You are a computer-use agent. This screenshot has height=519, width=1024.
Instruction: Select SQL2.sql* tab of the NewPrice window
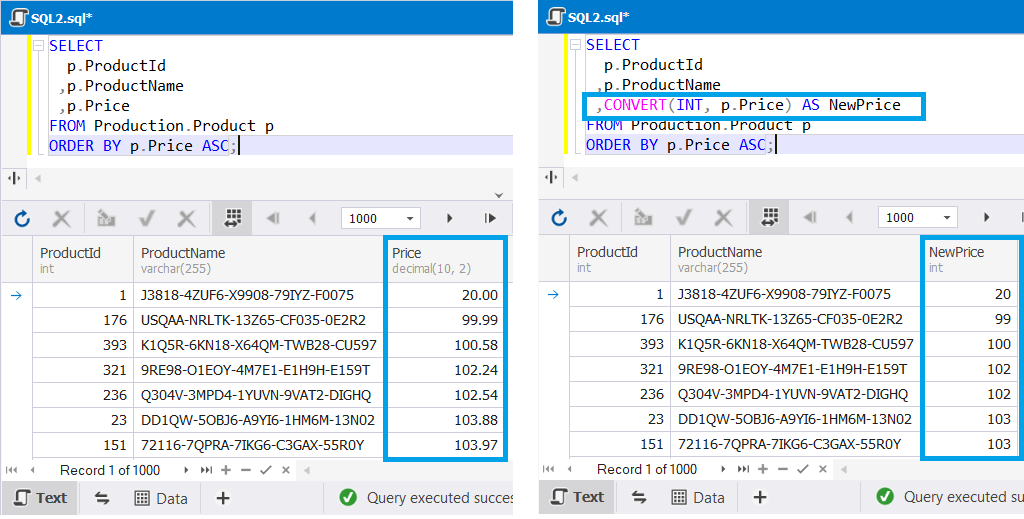[x=588, y=18]
